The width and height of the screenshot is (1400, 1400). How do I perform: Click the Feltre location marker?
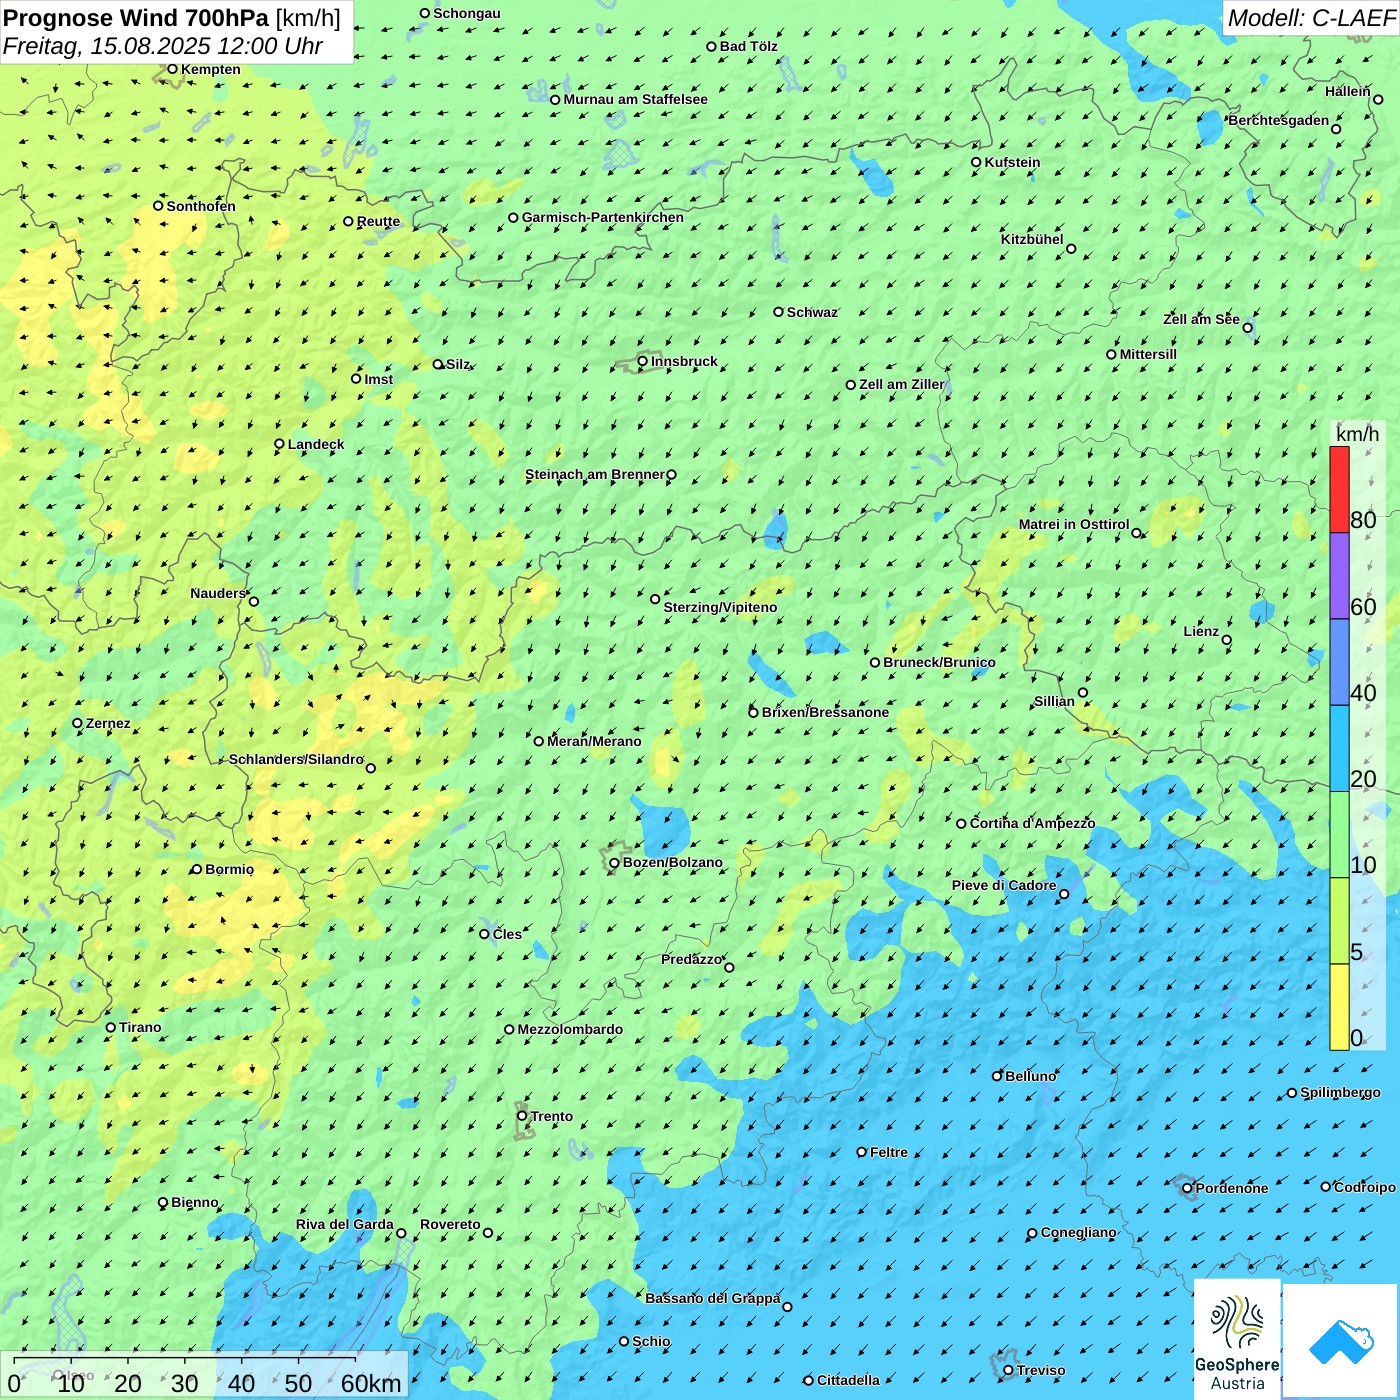(x=861, y=1152)
